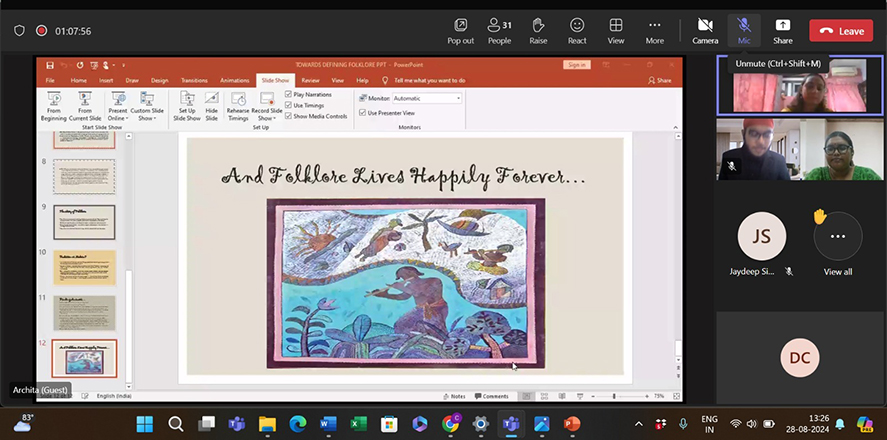887x440 pixels.
Task: Leave the meeting
Action: (841, 31)
